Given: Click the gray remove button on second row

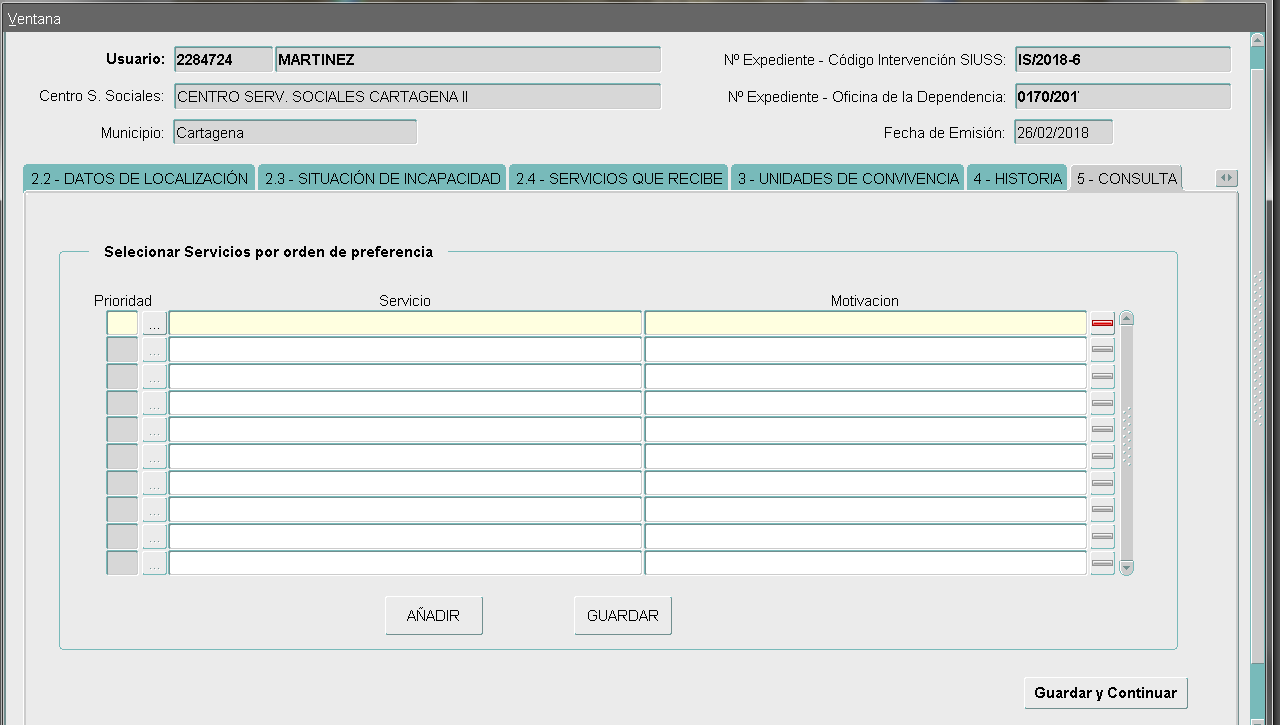Looking at the screenshot, I should coord(1102,350).
